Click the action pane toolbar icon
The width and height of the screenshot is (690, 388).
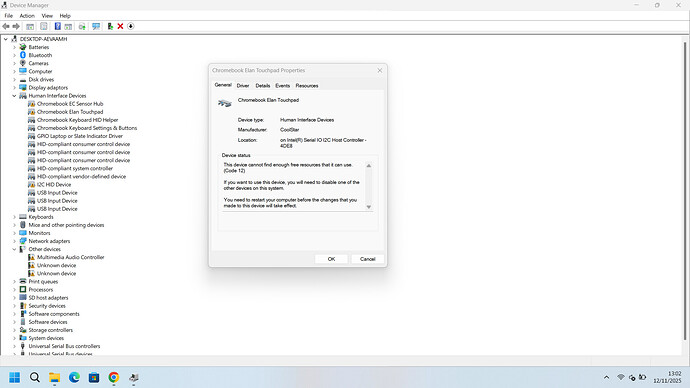[x=68, y=26]
